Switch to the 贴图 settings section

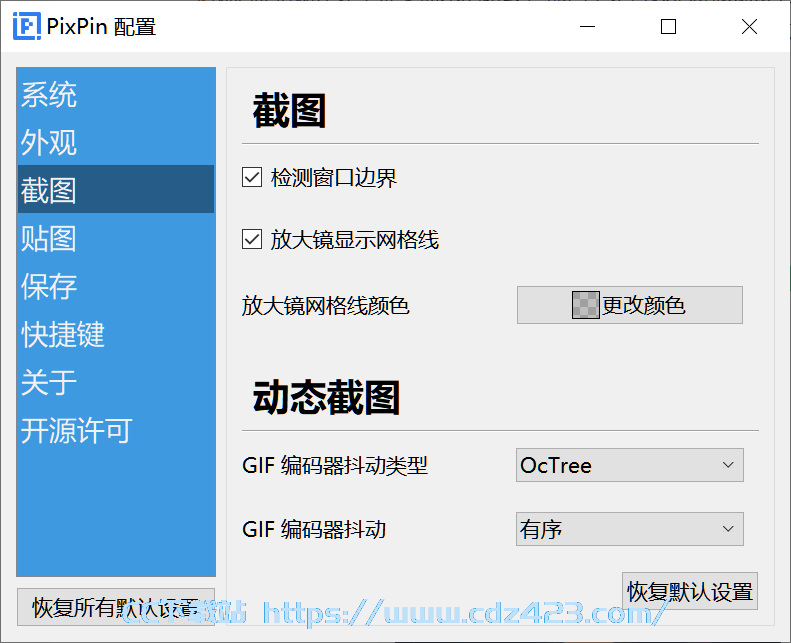pos(116,238)
